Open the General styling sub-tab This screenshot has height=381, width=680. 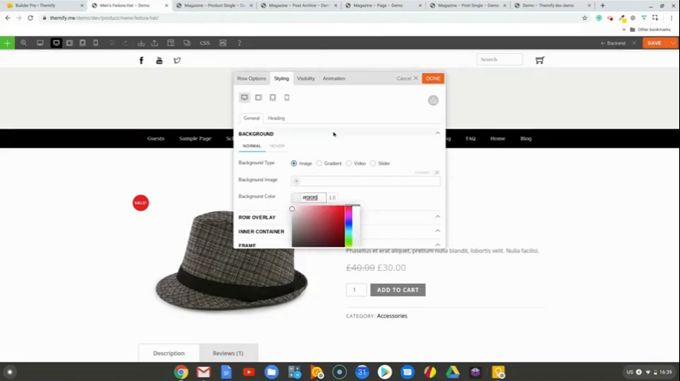click(x=252, y=118)
